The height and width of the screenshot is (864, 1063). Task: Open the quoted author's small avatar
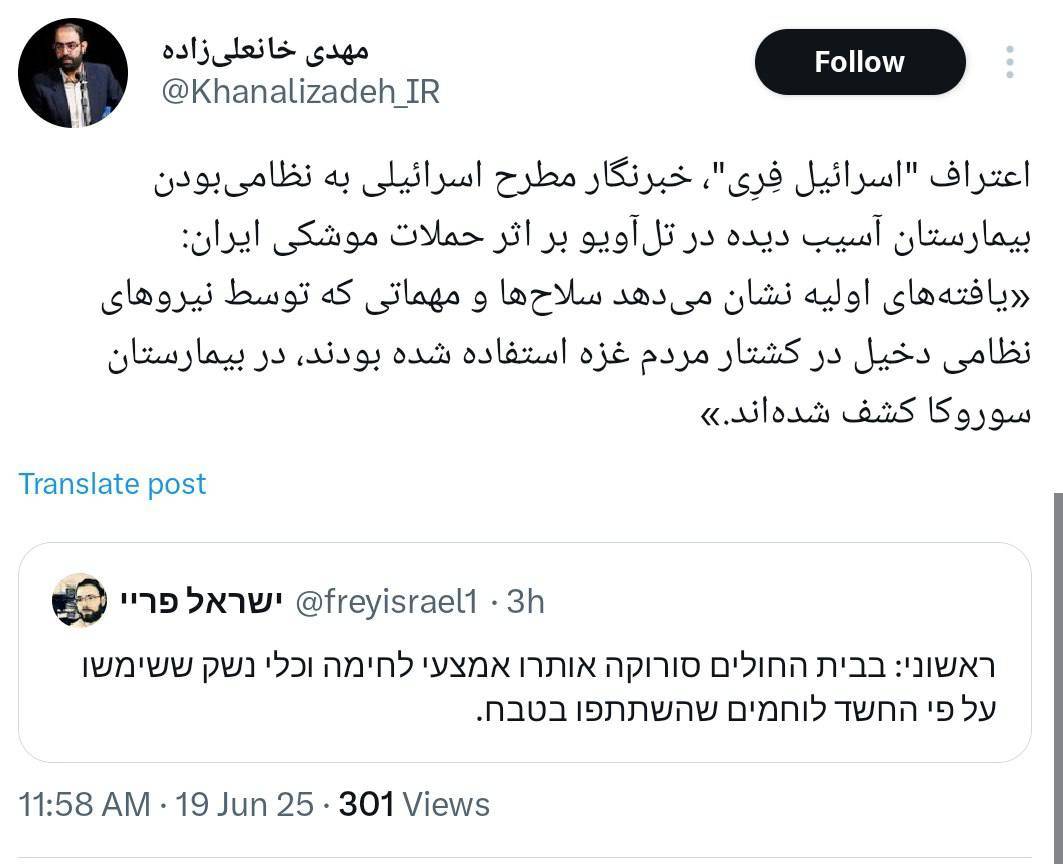(x=79, y=600)
